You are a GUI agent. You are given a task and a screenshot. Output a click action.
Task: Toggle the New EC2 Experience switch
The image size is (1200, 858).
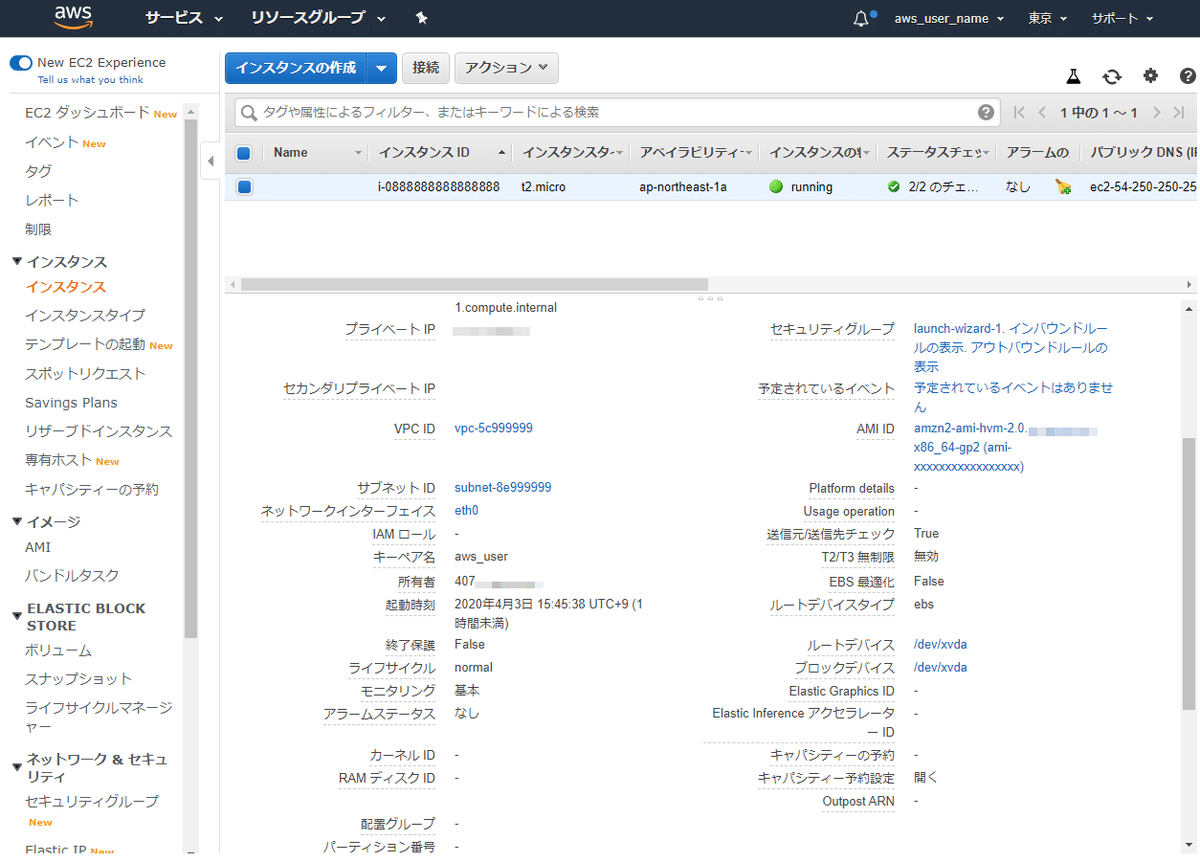click(x=21, y=62)
